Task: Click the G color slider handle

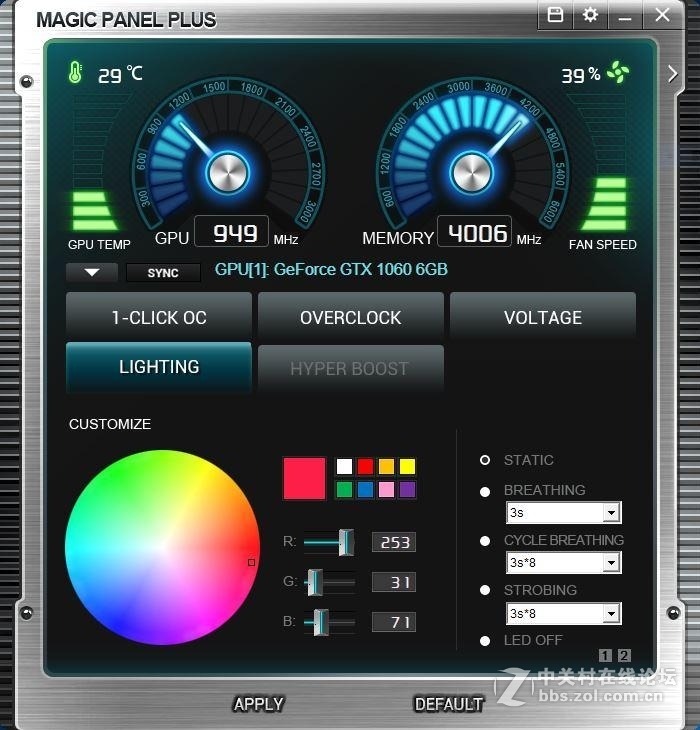Action: [x=315, y=582]
